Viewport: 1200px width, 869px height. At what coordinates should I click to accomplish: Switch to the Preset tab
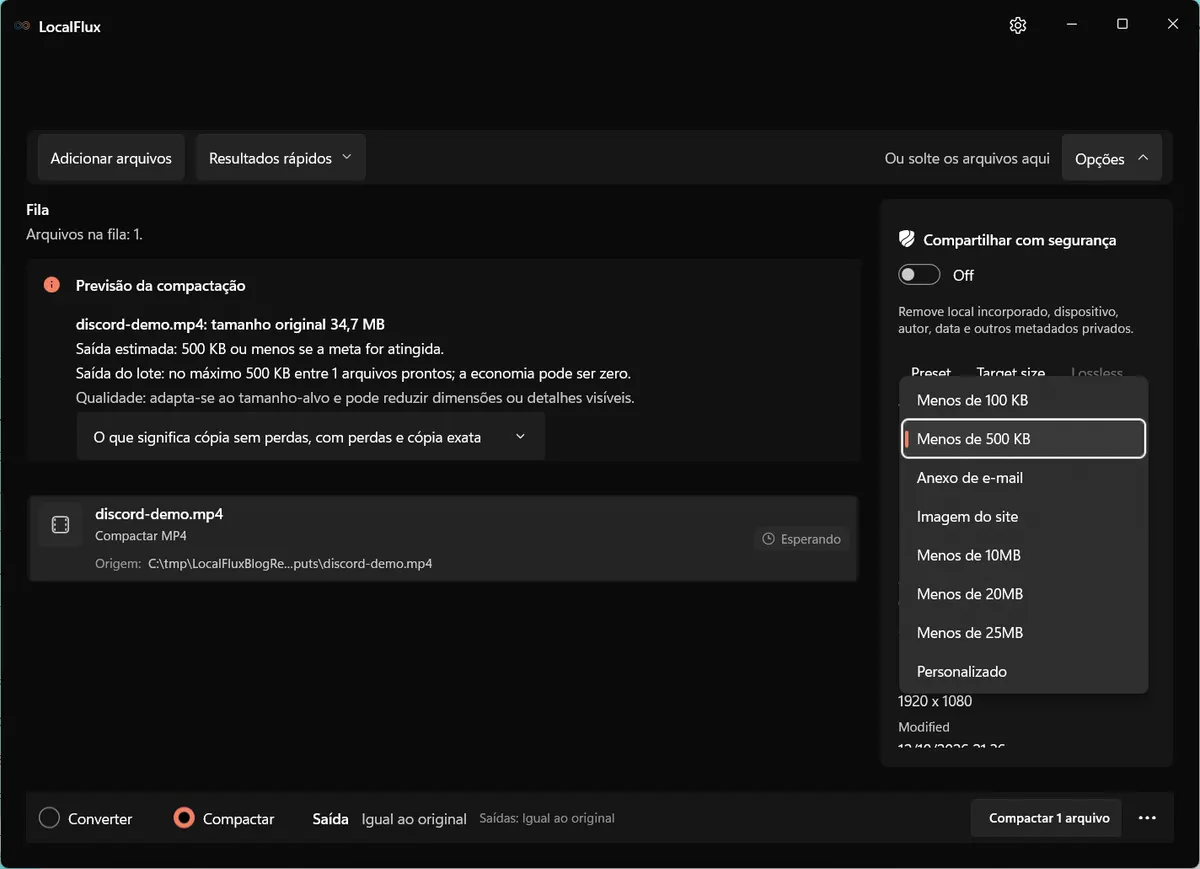[x=931, y=371]
